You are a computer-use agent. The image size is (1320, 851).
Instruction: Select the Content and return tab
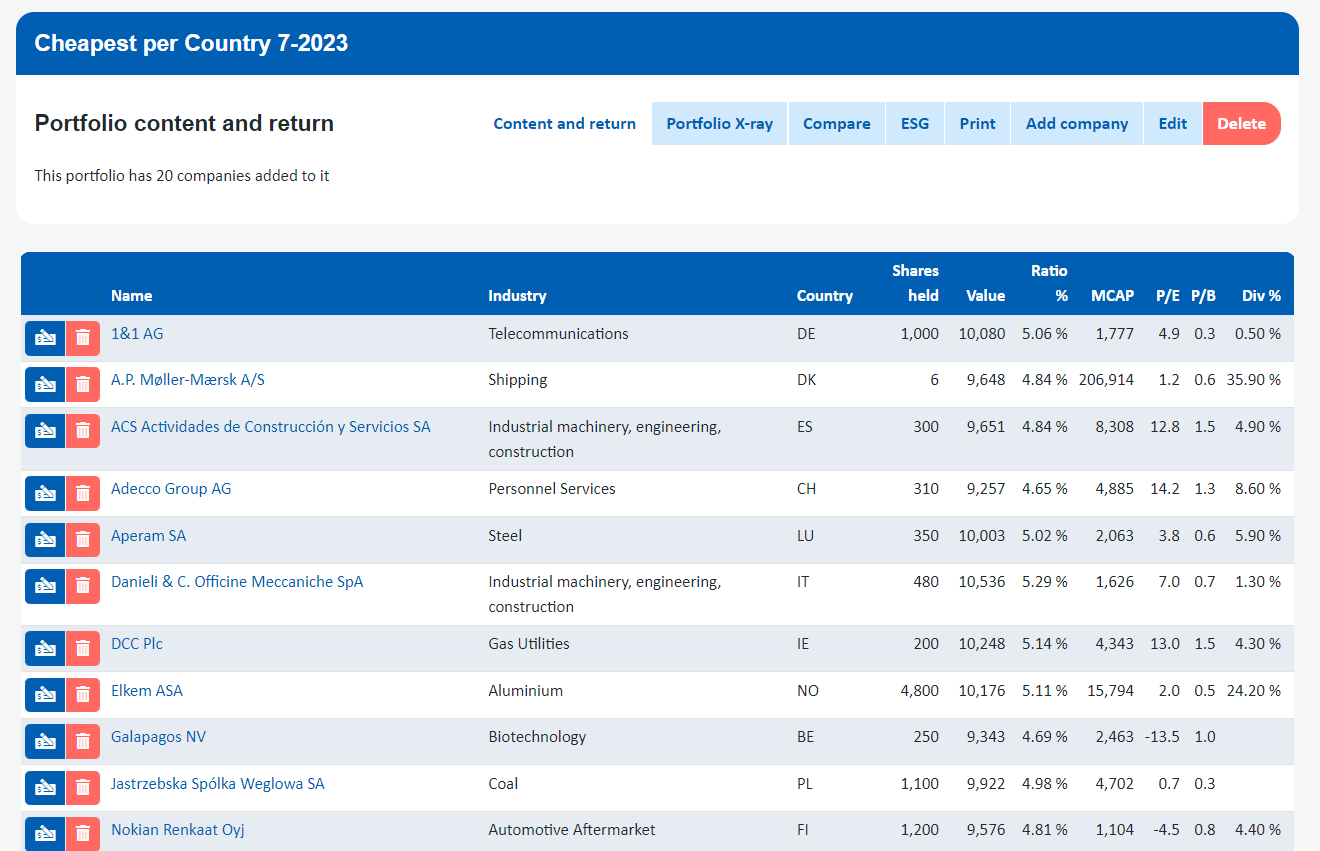coord(565,124)
